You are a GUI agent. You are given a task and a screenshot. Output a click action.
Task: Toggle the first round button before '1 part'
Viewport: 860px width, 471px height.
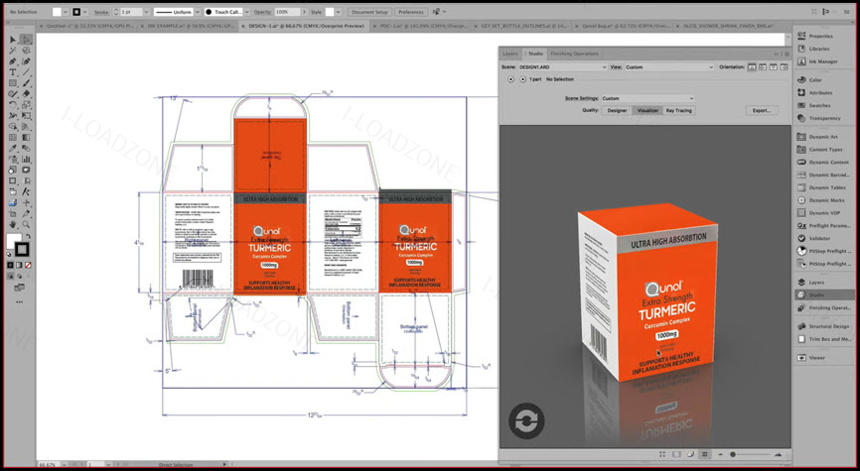click(511, 79)
